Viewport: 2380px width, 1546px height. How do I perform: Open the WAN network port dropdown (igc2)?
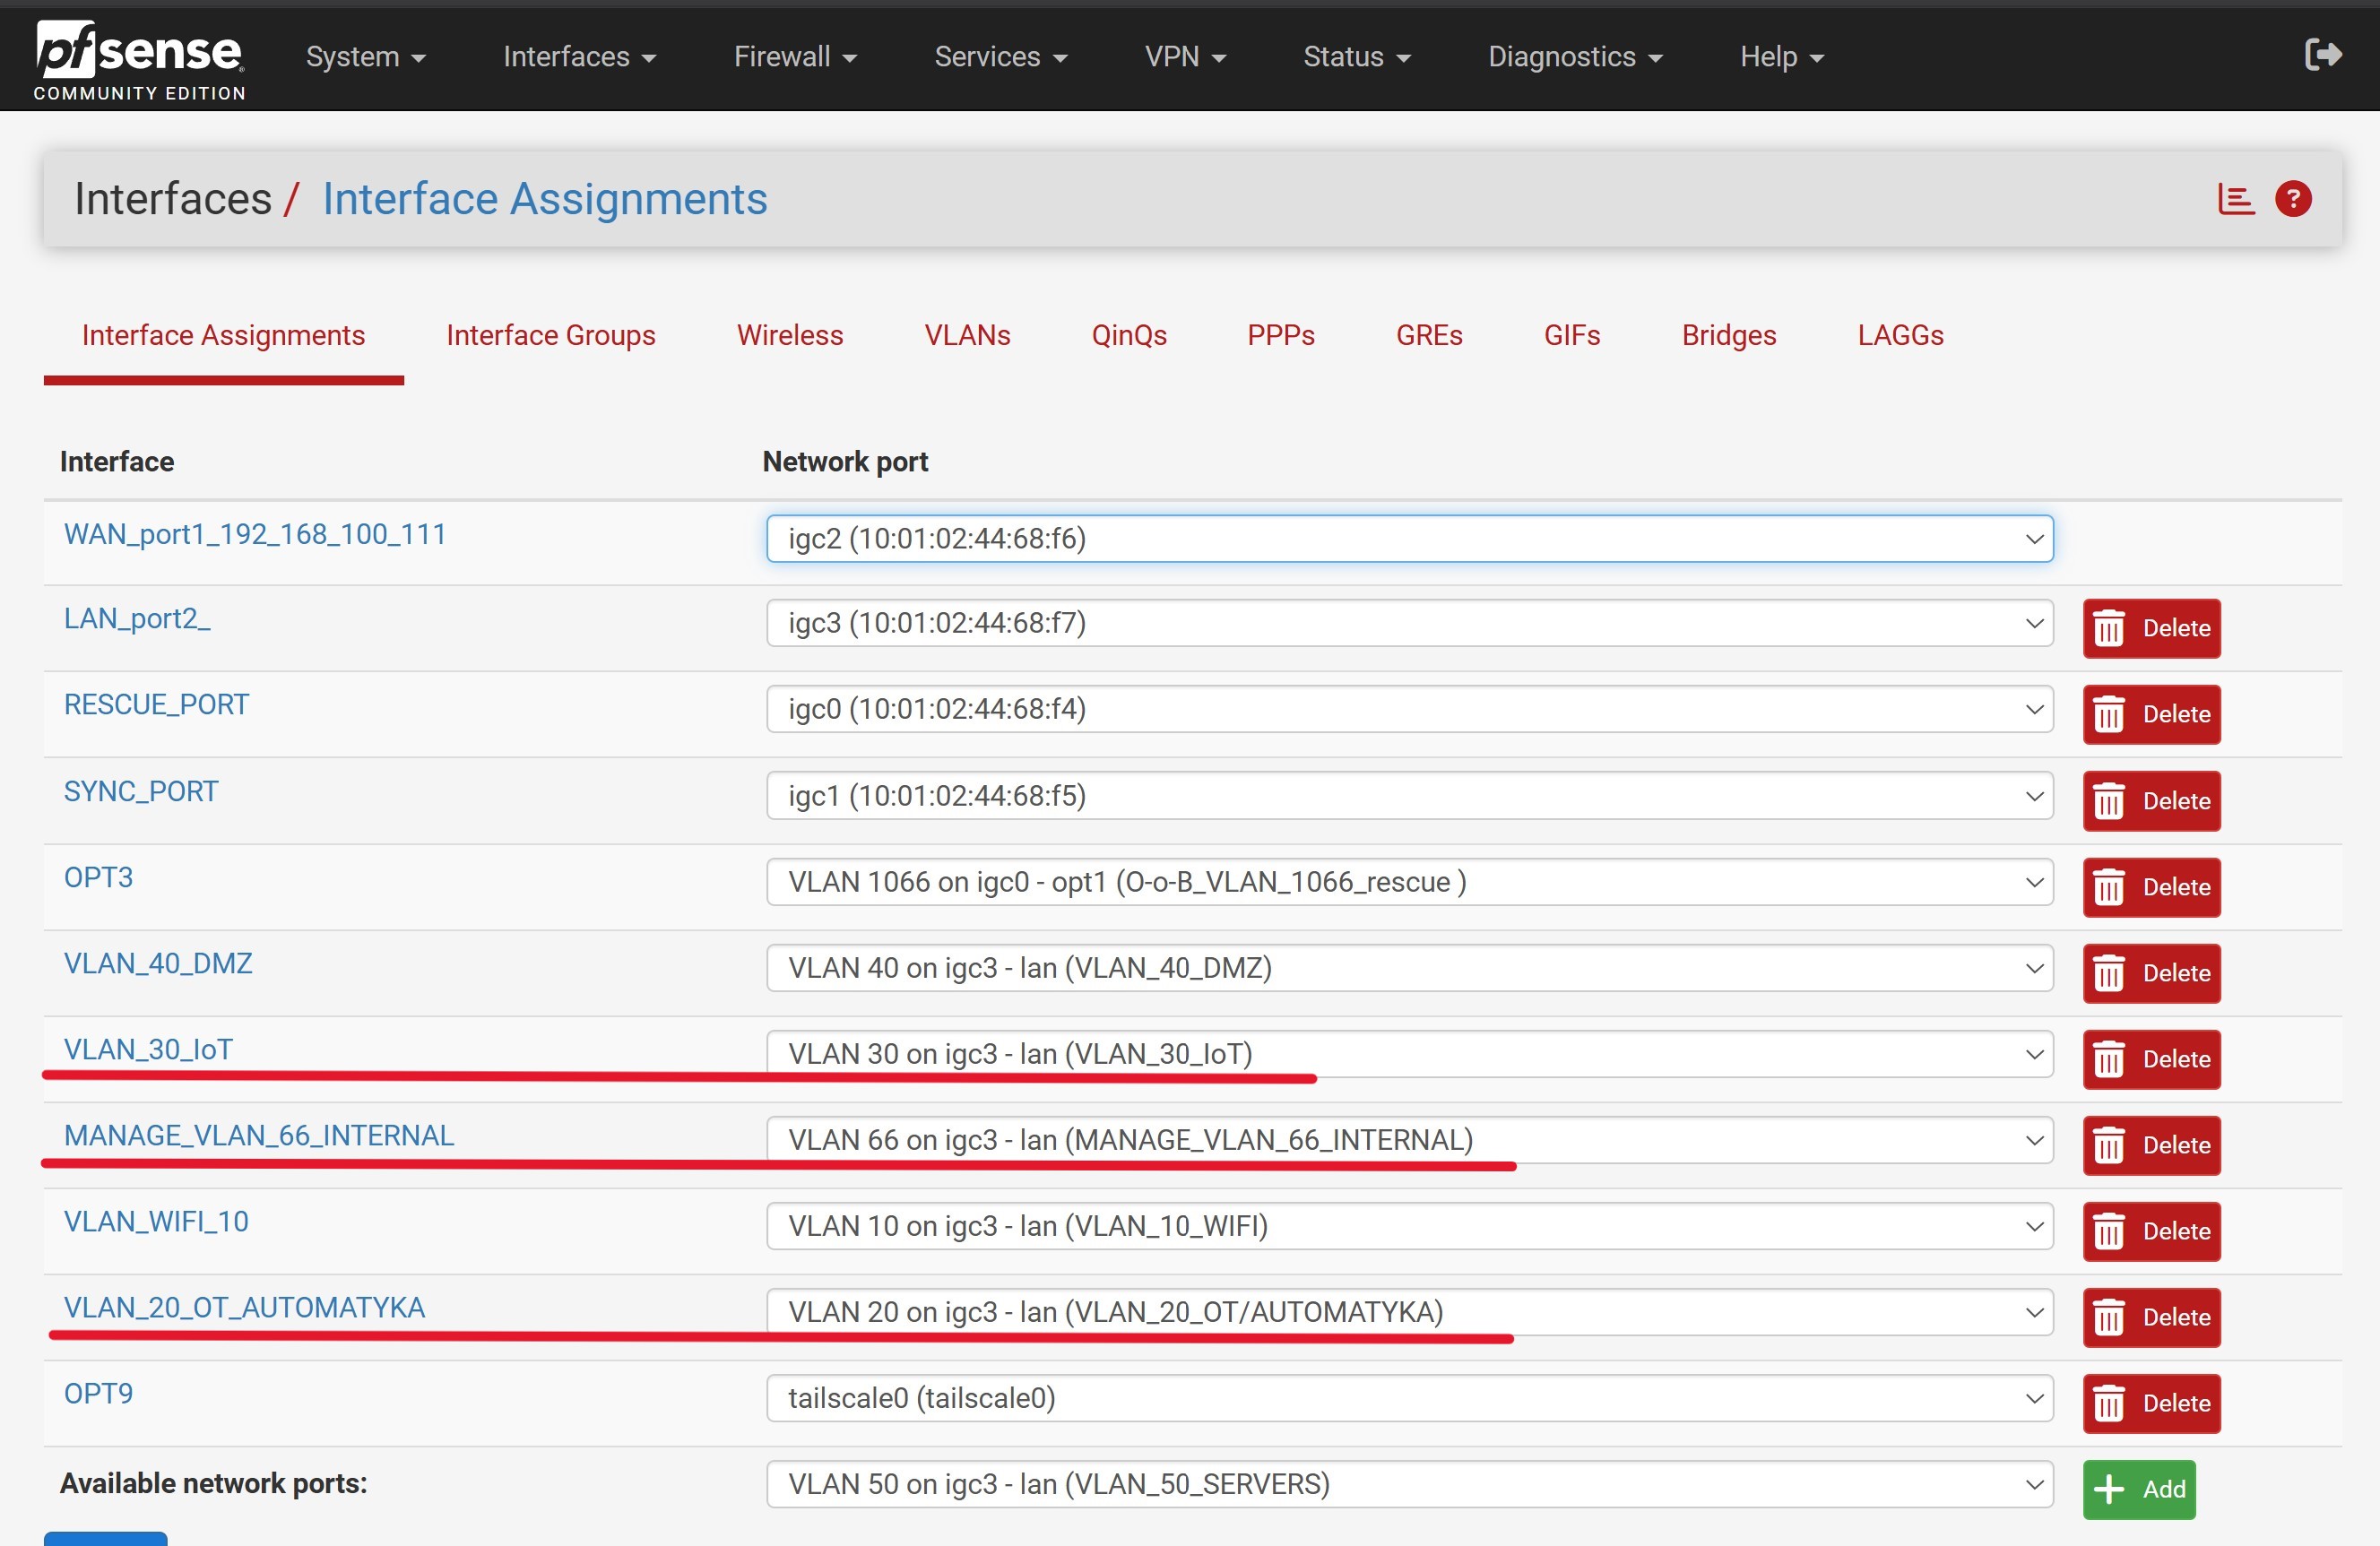pyautogui.click(x=1409, y=539)
